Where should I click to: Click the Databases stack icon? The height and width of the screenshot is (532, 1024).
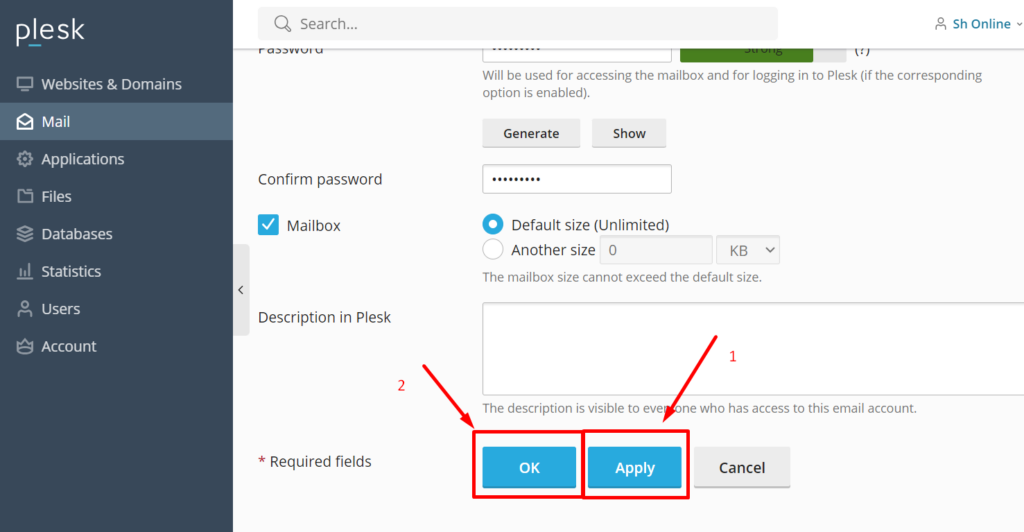pos(25,234)
